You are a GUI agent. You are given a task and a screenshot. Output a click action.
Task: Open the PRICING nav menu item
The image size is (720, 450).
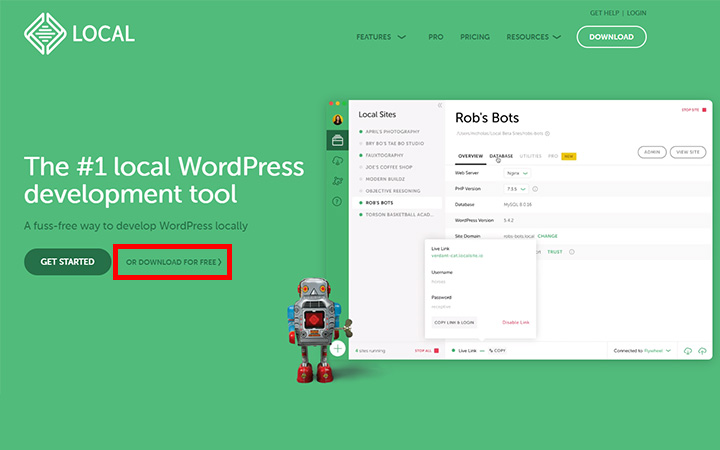475,37
